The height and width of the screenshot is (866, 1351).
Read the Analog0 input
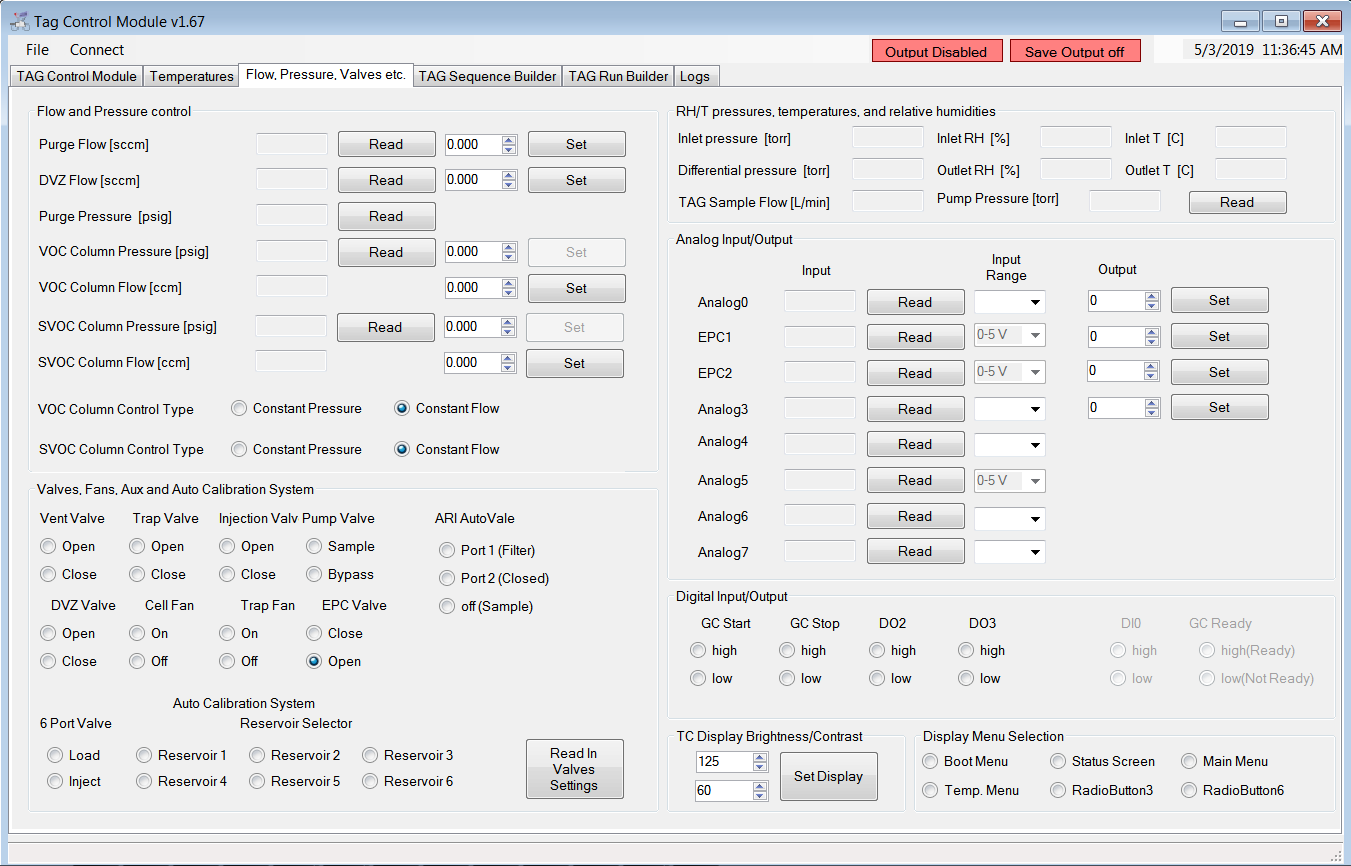pyautogui.click(x=915, y=302)
